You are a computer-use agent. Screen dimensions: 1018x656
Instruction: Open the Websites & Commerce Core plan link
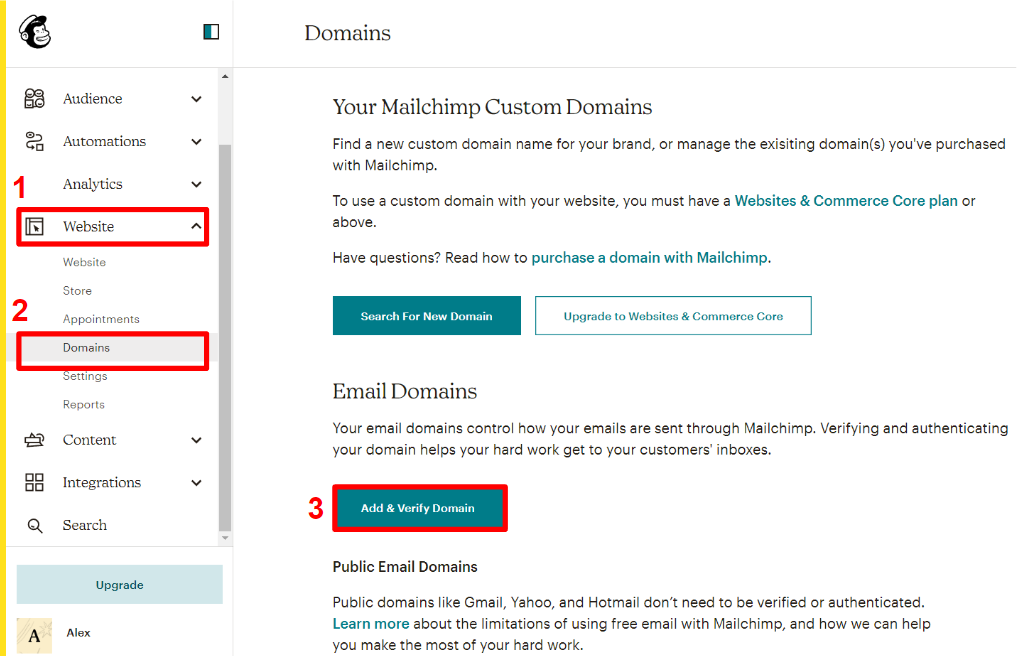click(846, 201)
